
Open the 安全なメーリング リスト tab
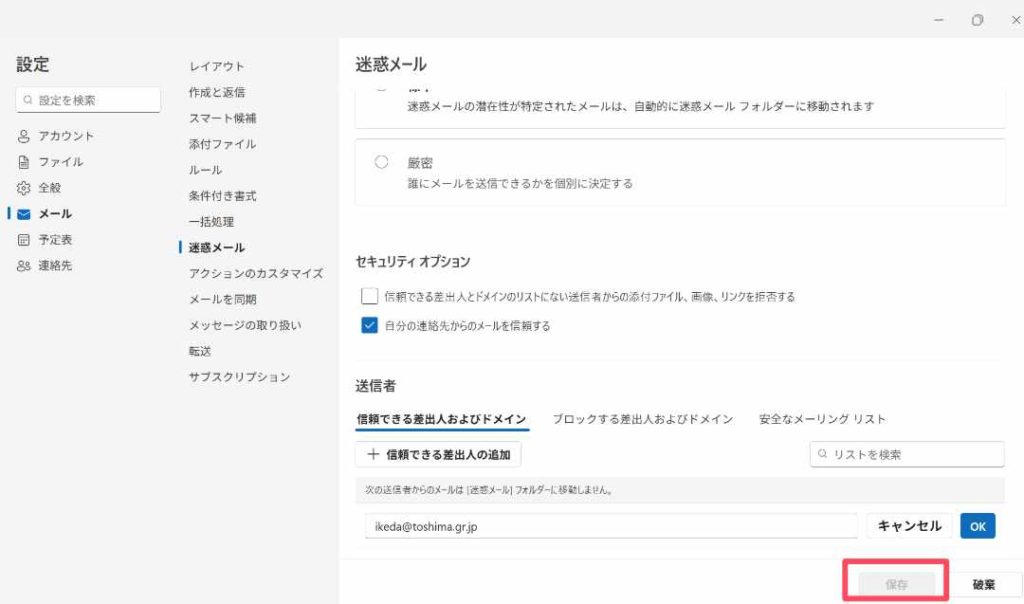pyautogui.click(x=822, y=419)
